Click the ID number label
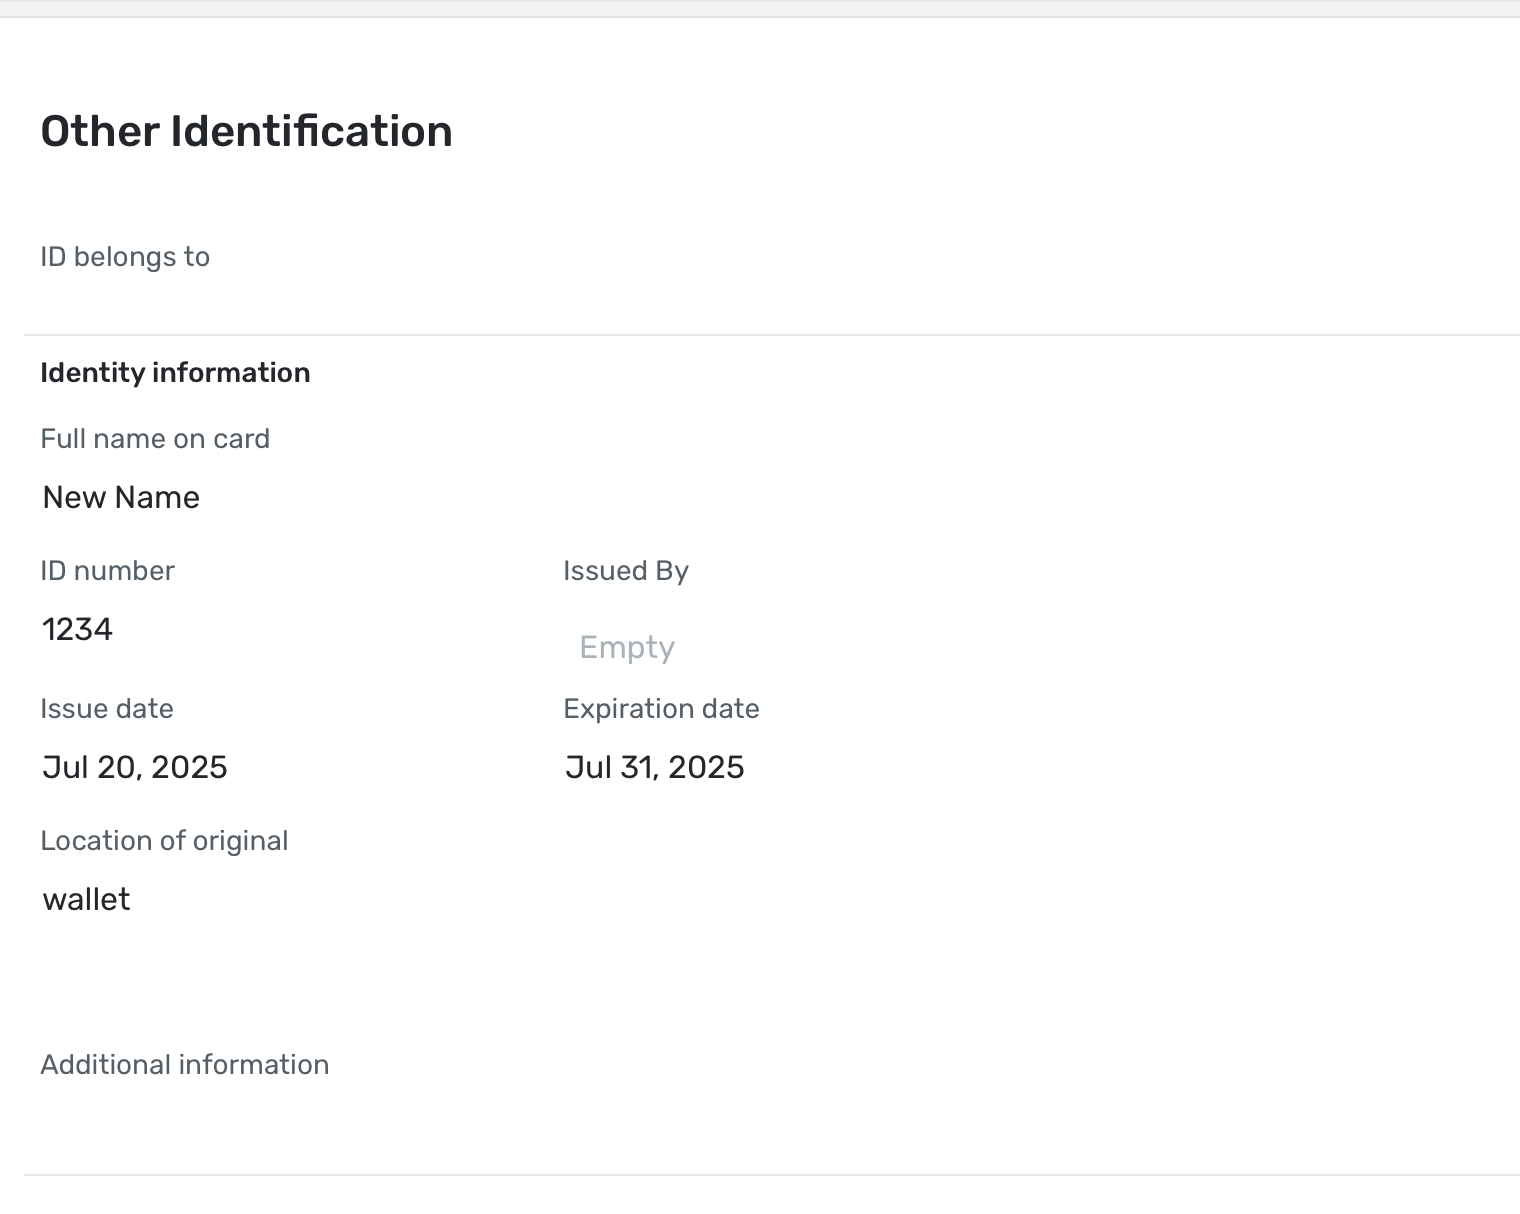 [x=107, y=571]
